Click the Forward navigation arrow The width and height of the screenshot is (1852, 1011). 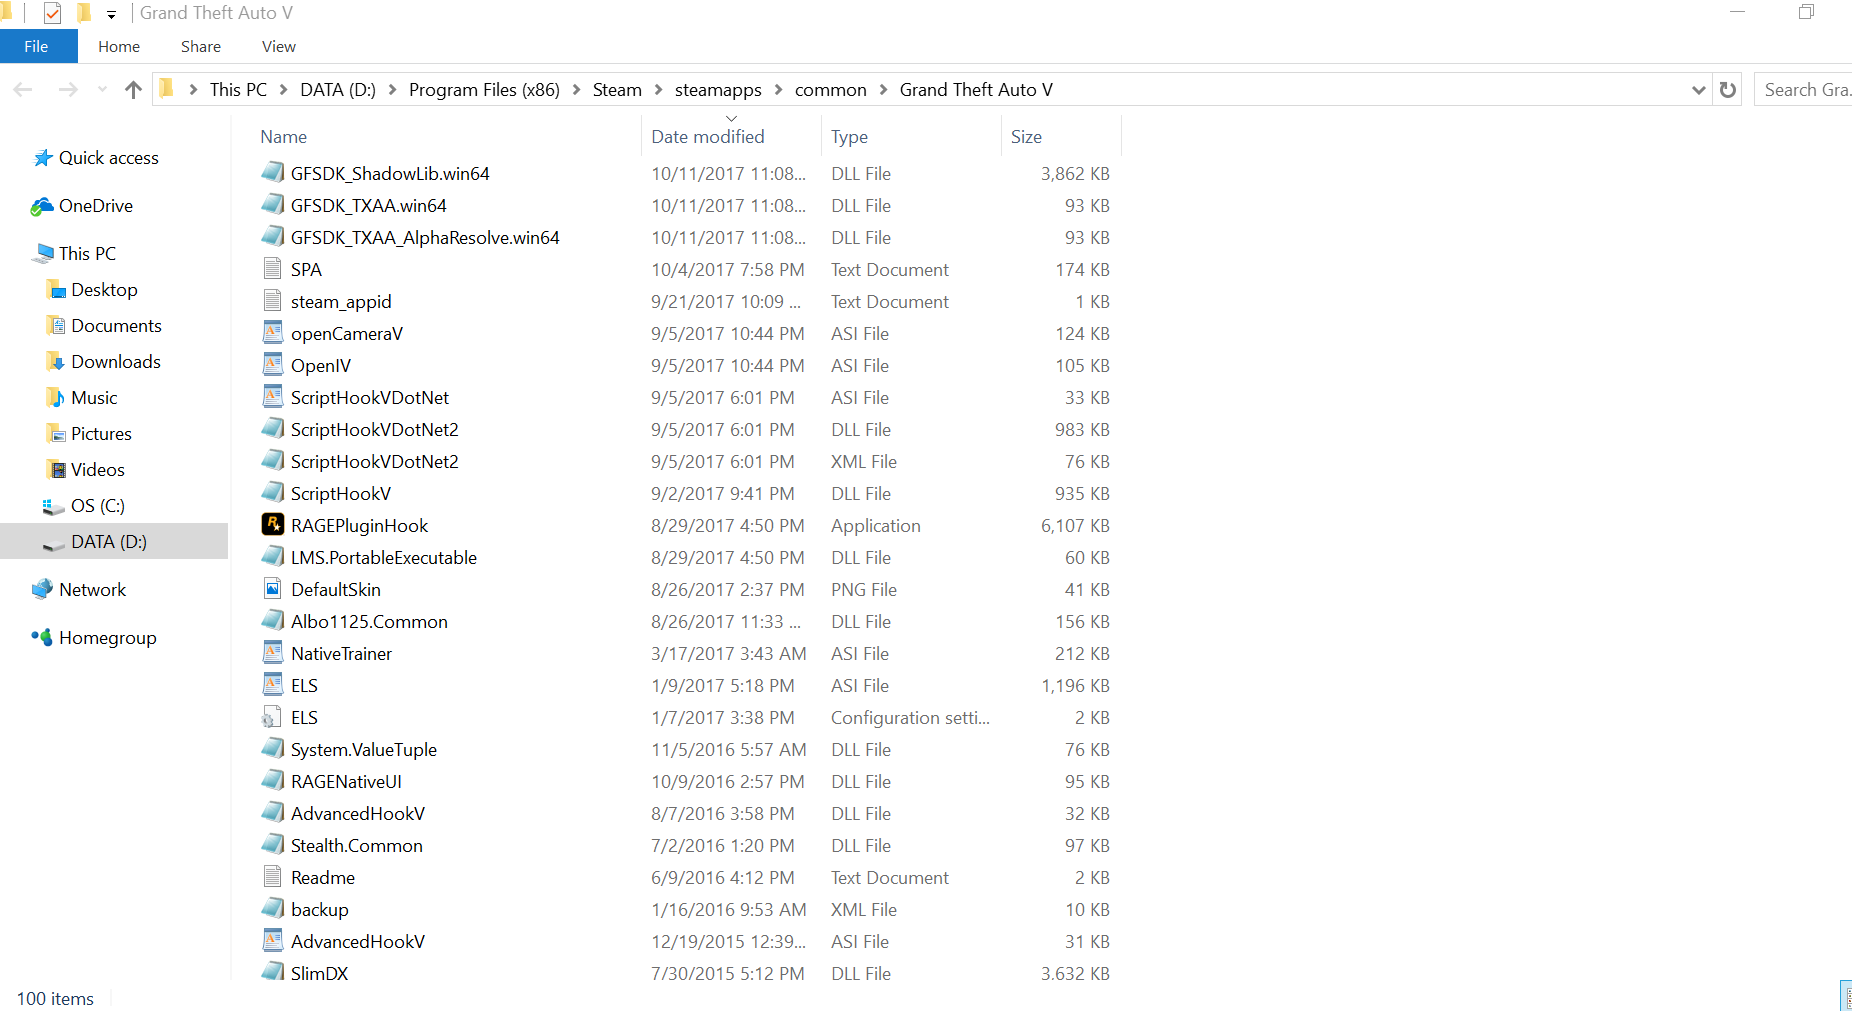(x=68, y=90)
